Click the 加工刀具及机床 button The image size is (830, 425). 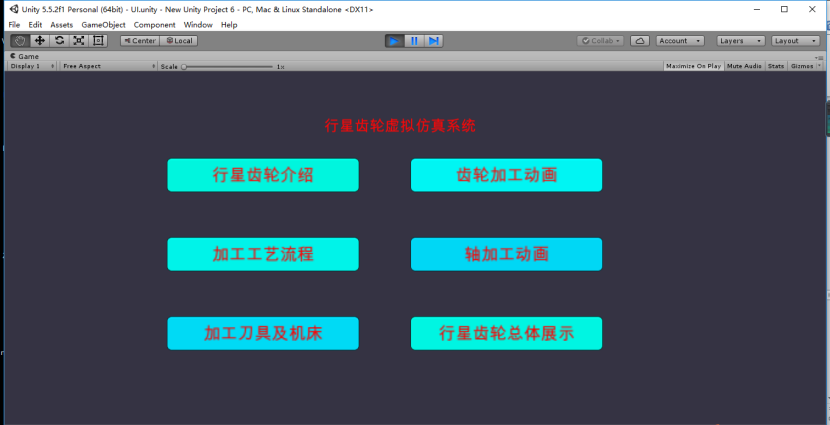coord(263,333)
